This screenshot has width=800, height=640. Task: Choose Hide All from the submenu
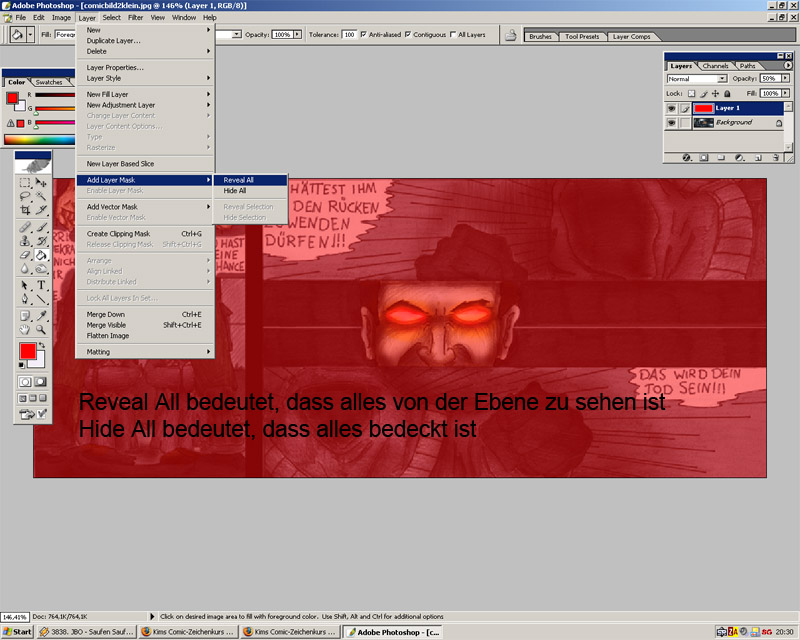235,191
